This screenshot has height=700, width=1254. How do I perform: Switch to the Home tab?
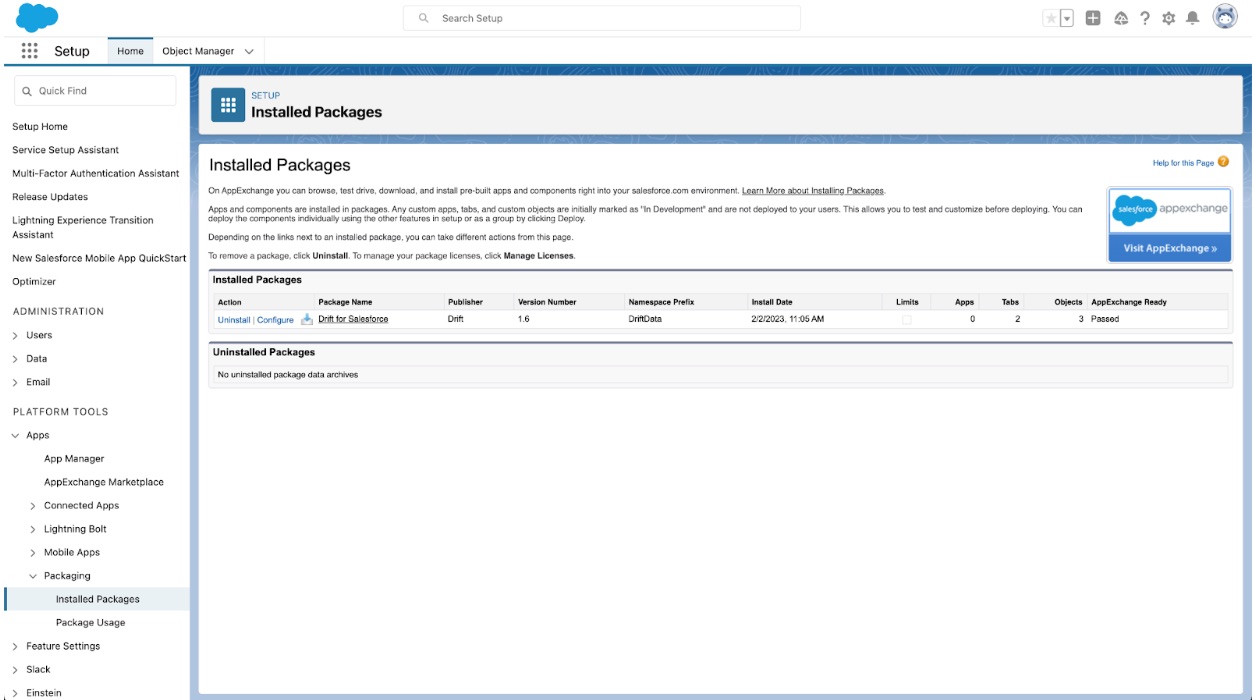(130, 51)
